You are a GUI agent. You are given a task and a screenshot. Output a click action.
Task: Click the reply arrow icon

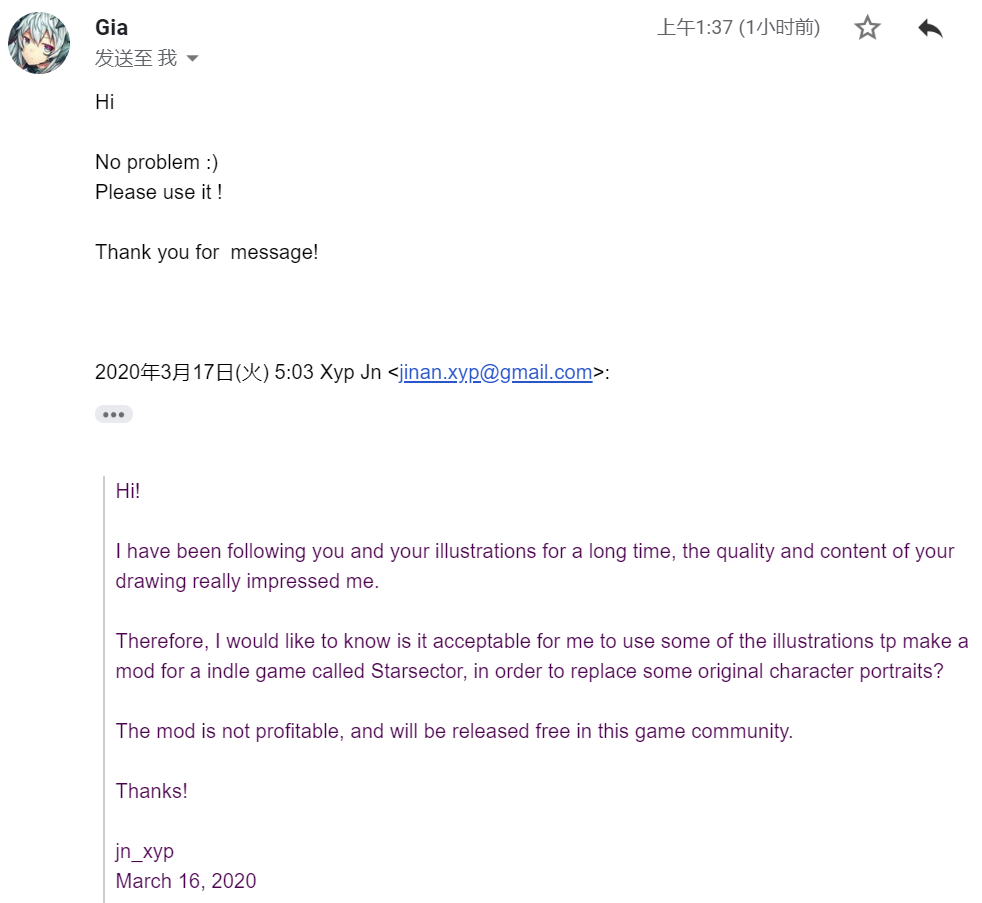point(930,28)
